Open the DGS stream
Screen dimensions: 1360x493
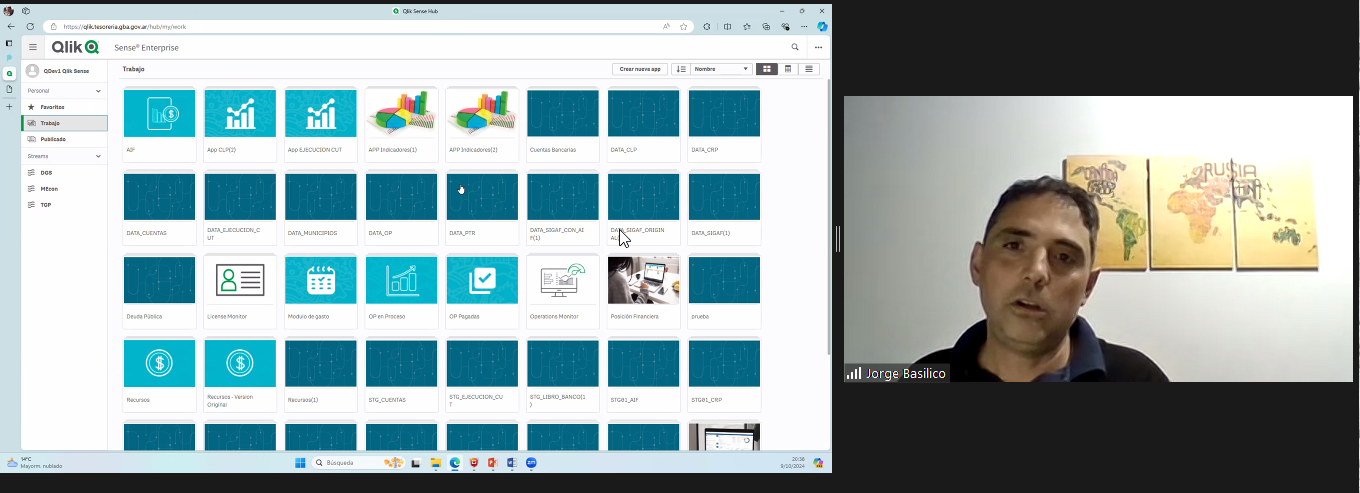pos(46,173)
